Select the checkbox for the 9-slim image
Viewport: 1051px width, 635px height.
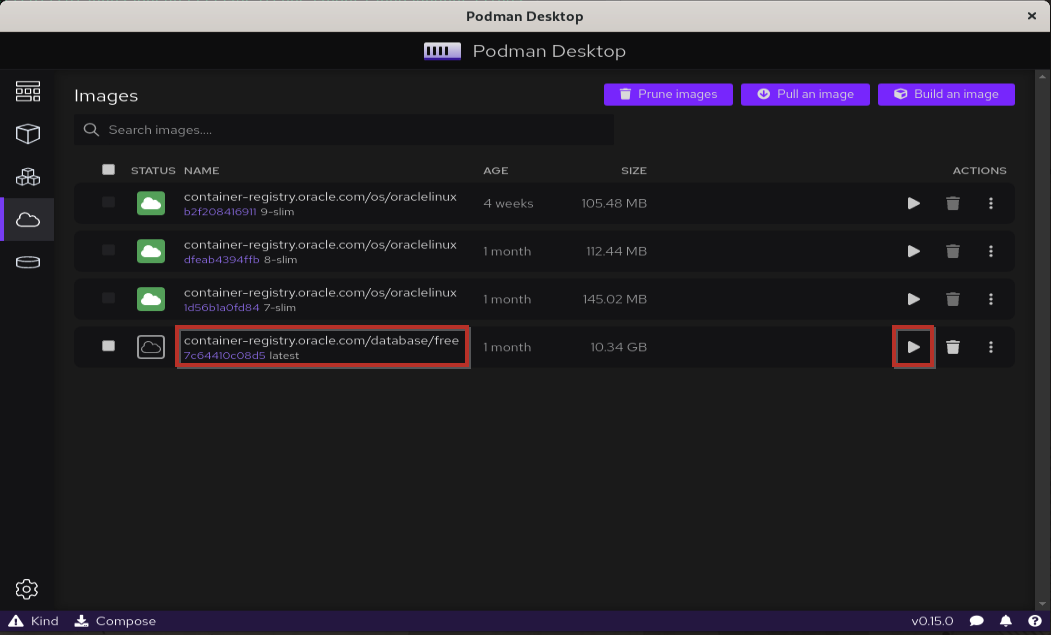[x=108, y=203]
